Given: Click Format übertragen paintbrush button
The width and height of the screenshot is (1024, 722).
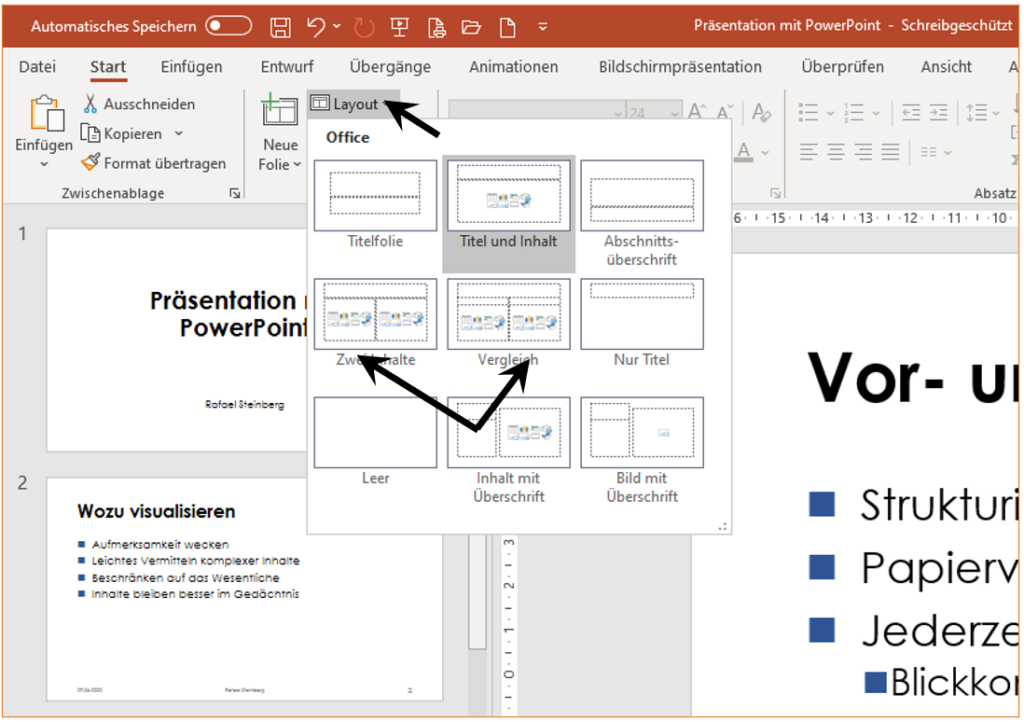Looking at the screenshot, I should point(153,163).
